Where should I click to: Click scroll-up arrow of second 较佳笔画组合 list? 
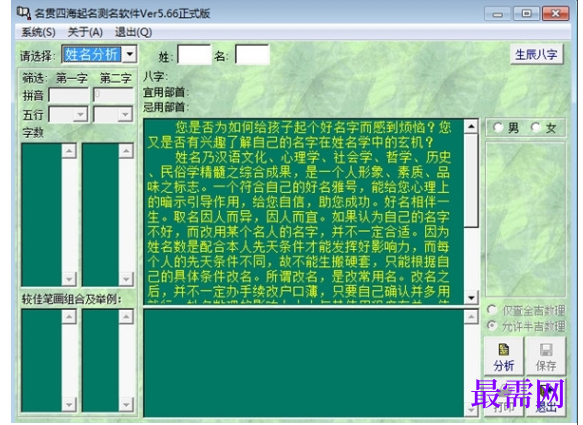point(126,317)
